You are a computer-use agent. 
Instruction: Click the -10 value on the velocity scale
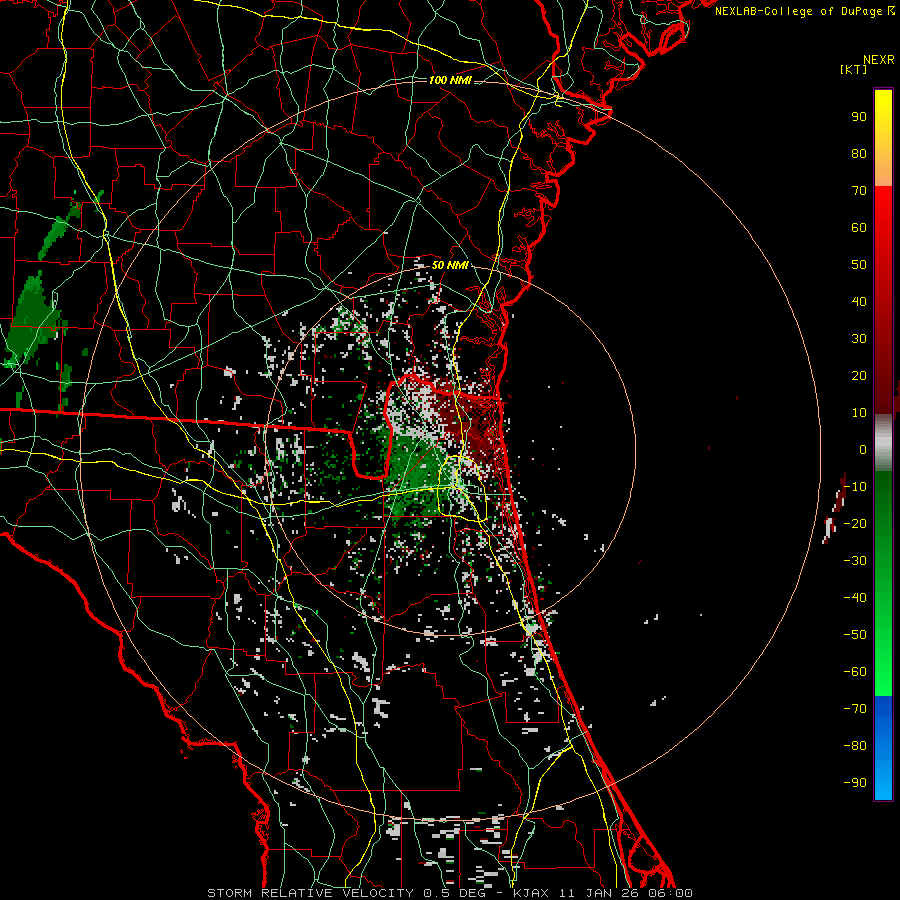[x=855, y=487]
